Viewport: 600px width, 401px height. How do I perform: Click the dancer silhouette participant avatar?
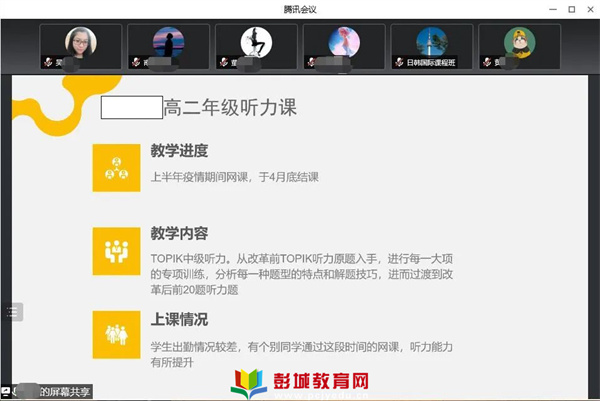tap(256, 42)
